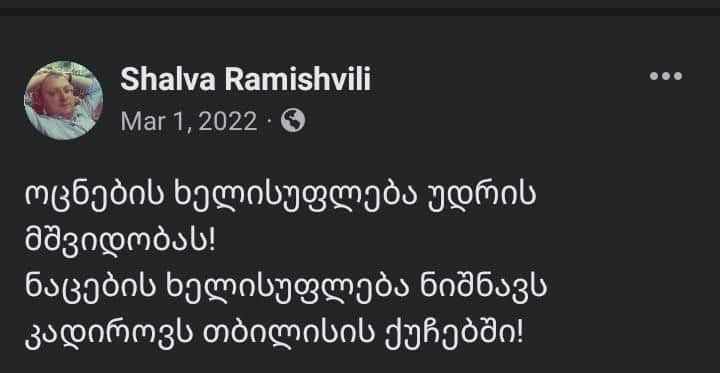Image resolution: width=720 pixels, height=373 pixels.
Task: Click the first word 'Shalva' in author name
Action: 168,80
